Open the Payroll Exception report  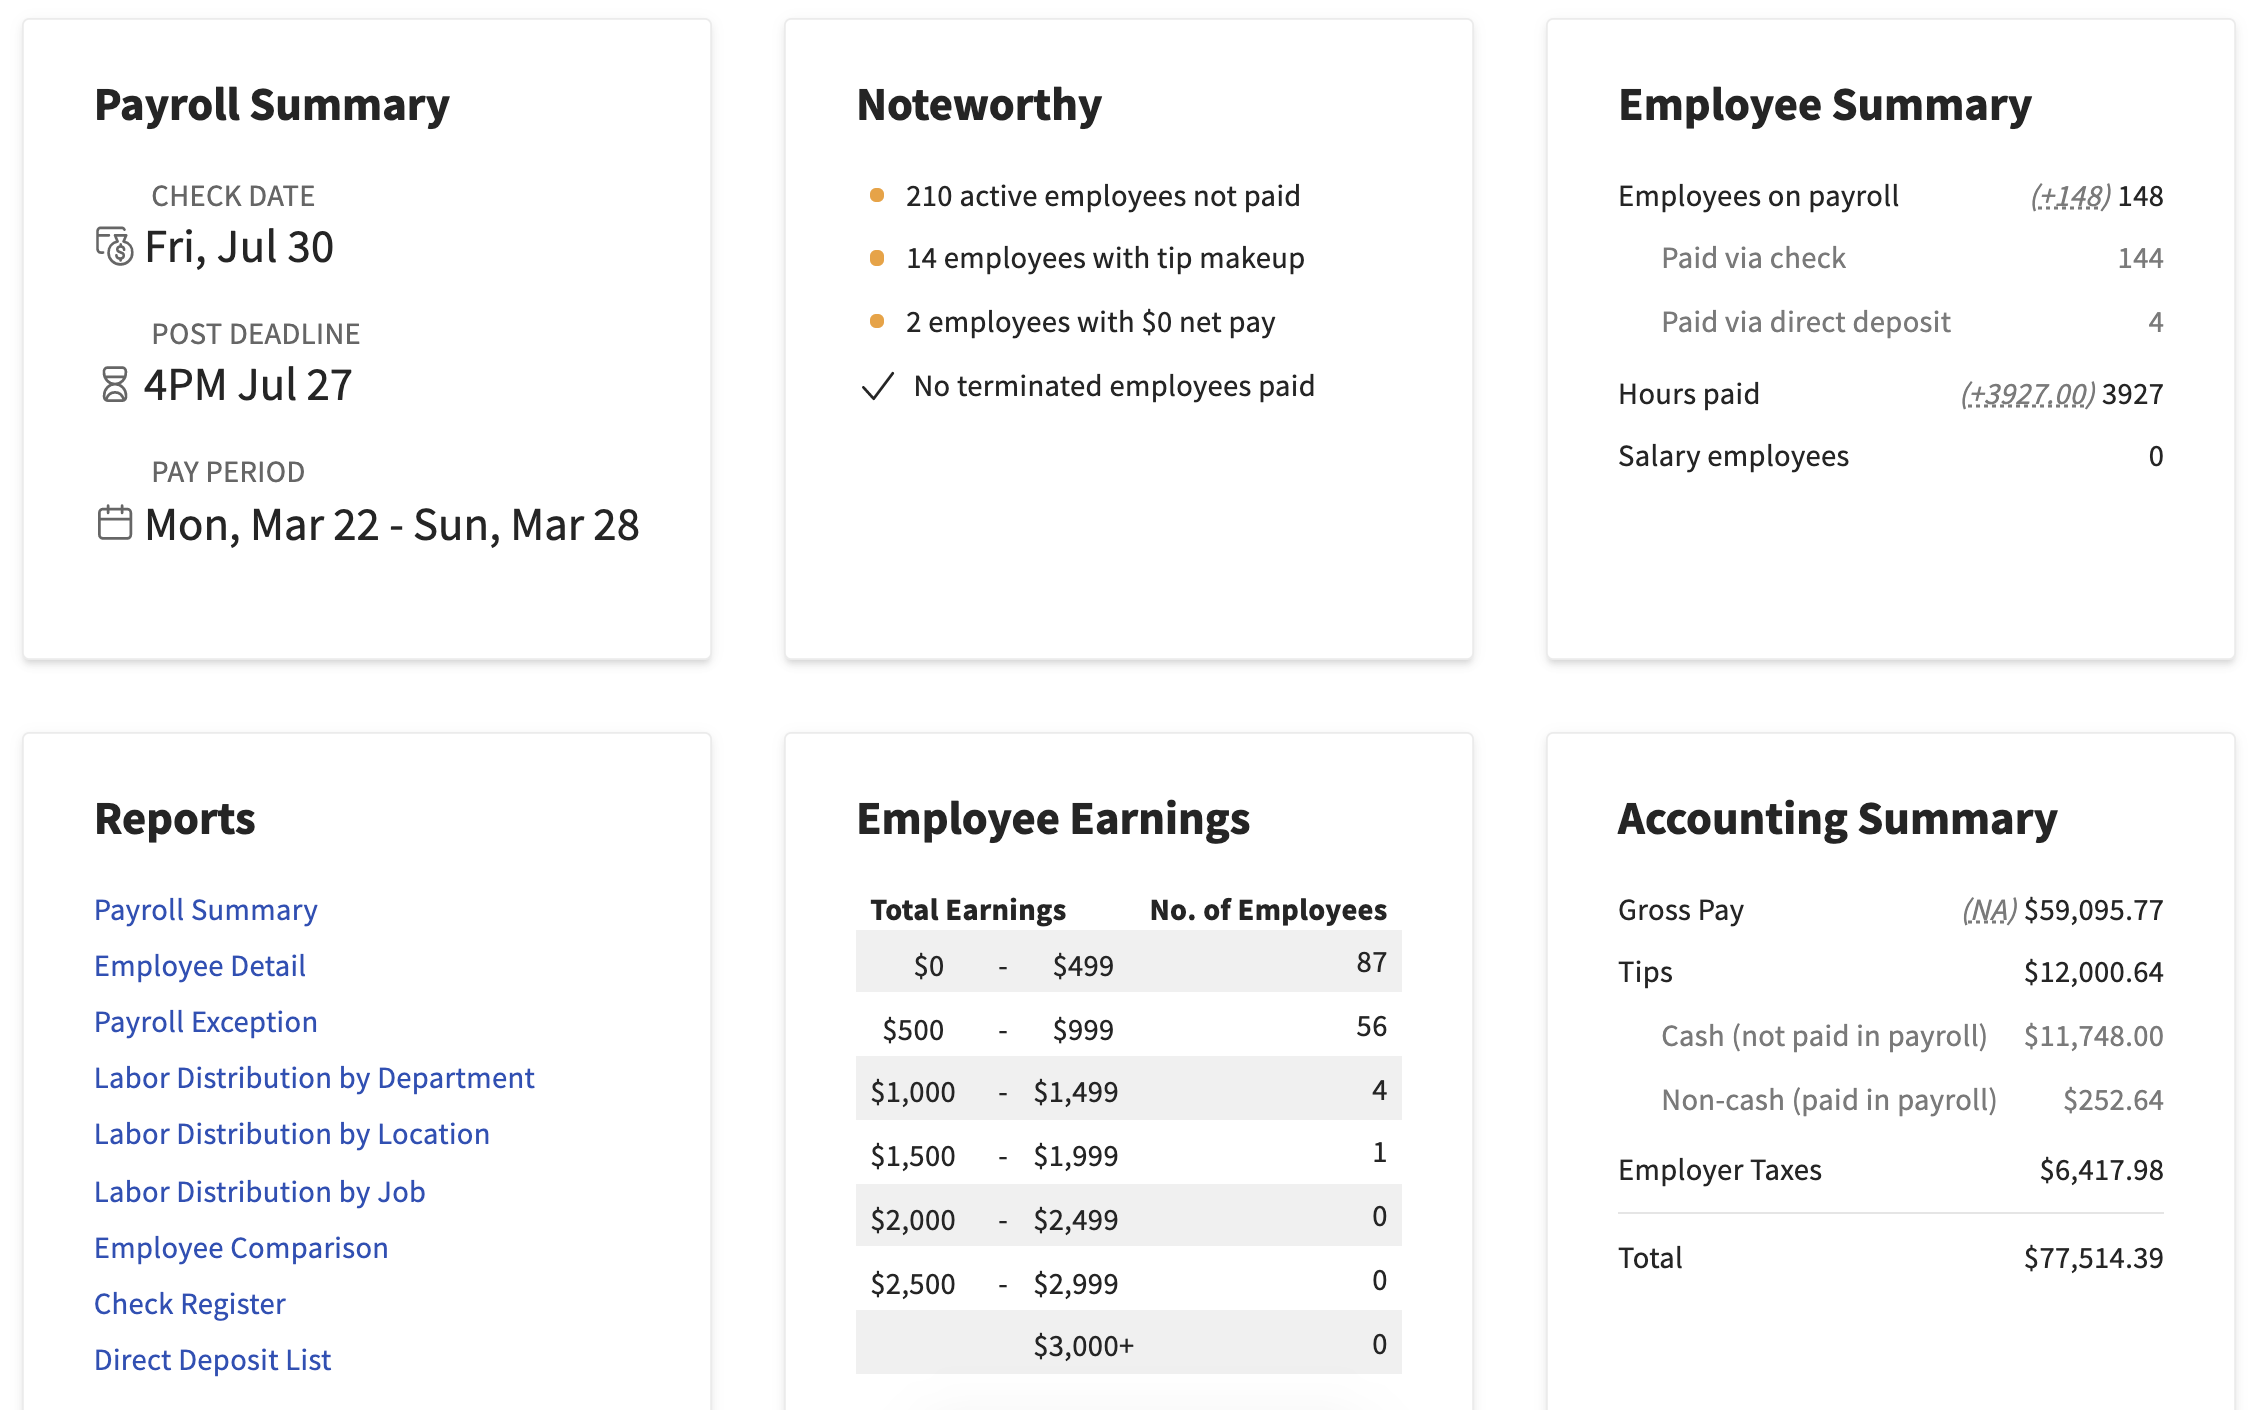[x=205, y=1022]
